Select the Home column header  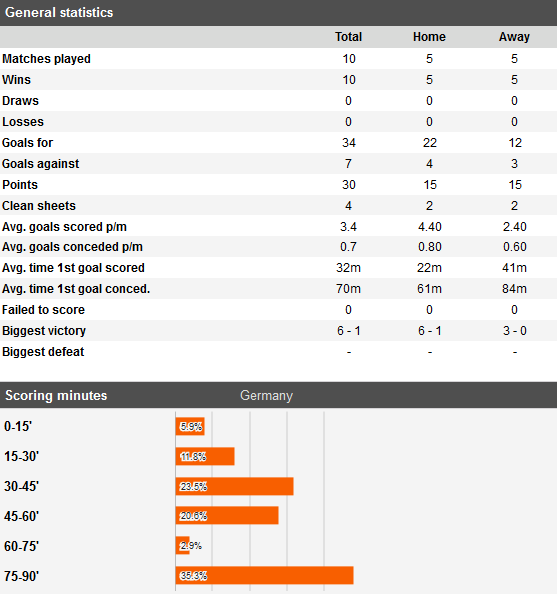[429, 37]
